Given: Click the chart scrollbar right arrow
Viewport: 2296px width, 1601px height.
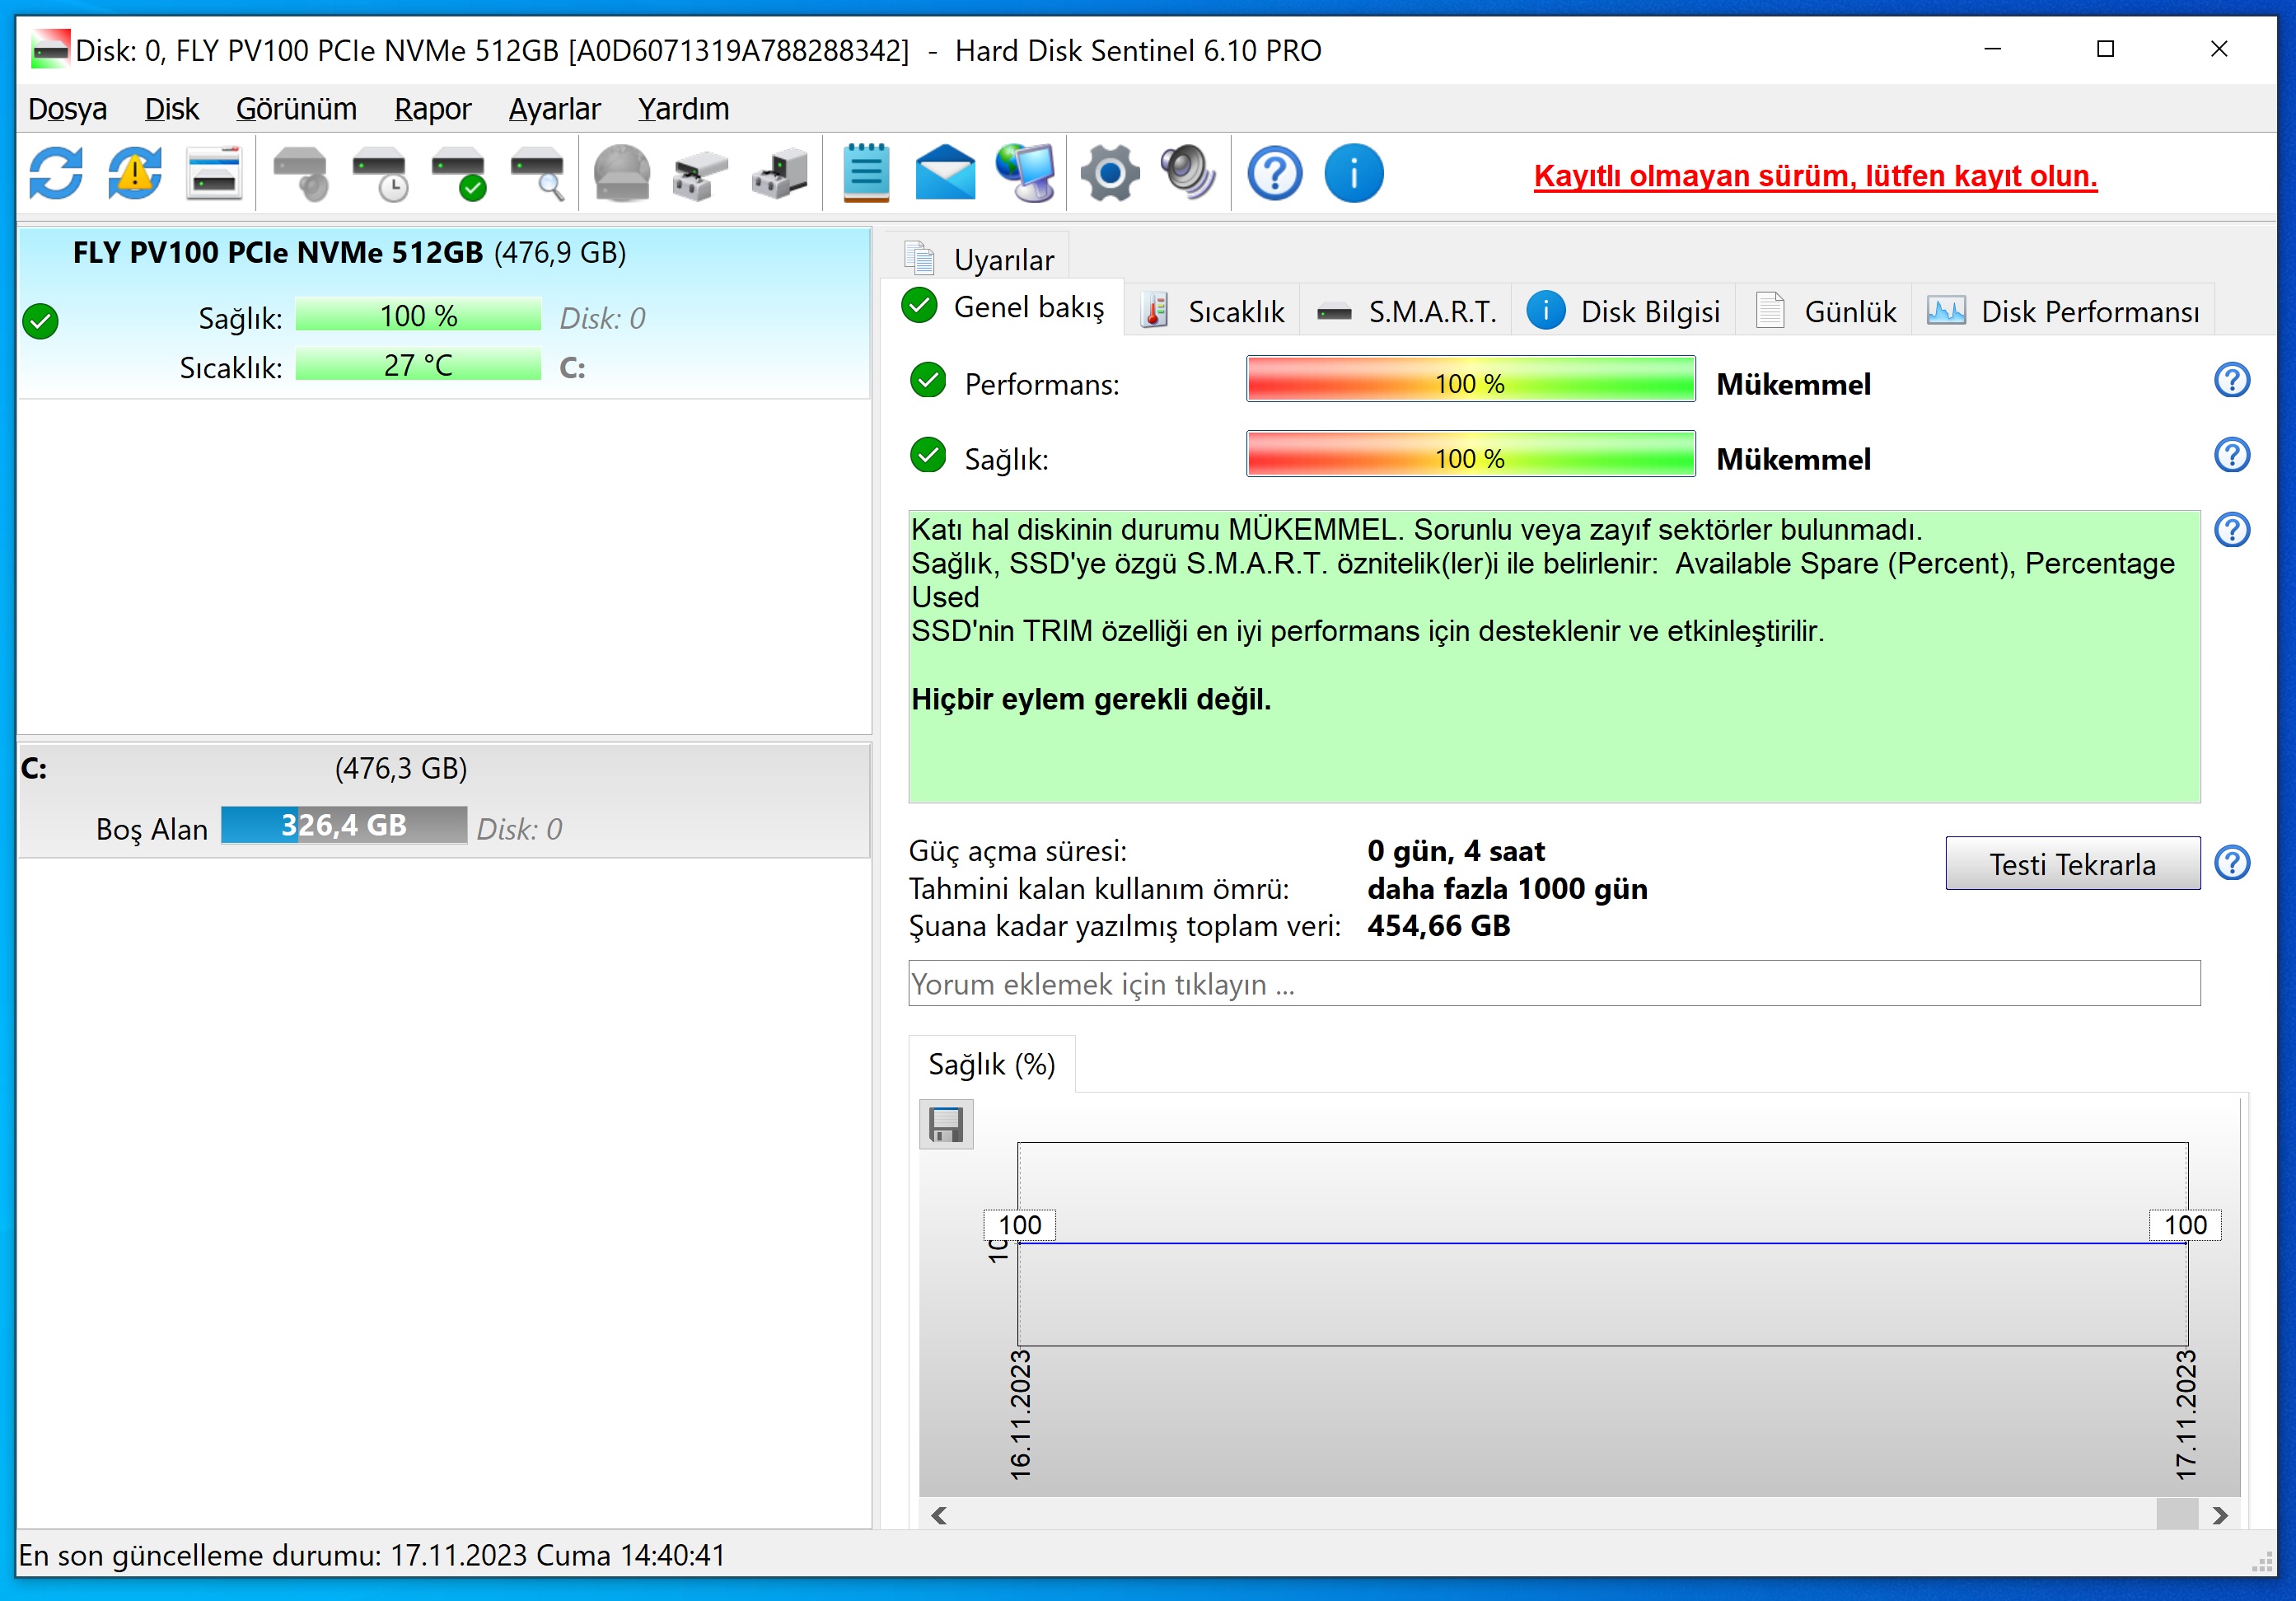Looking at the screenshot, I should tap(2220, 1516).
